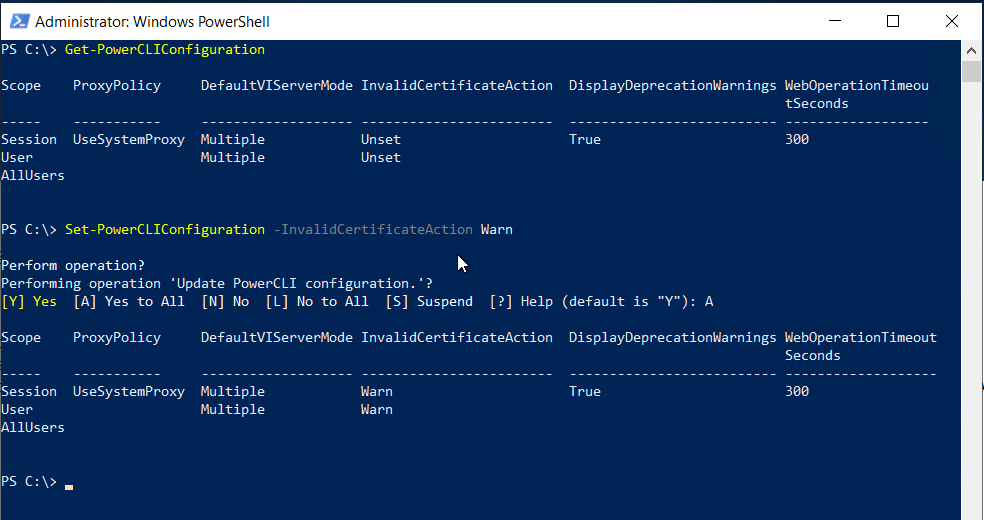The image size is (984, 520).
Task: Click the 'Warn' argument after Set-PowerCLIConfiguration
Action: 497,229
